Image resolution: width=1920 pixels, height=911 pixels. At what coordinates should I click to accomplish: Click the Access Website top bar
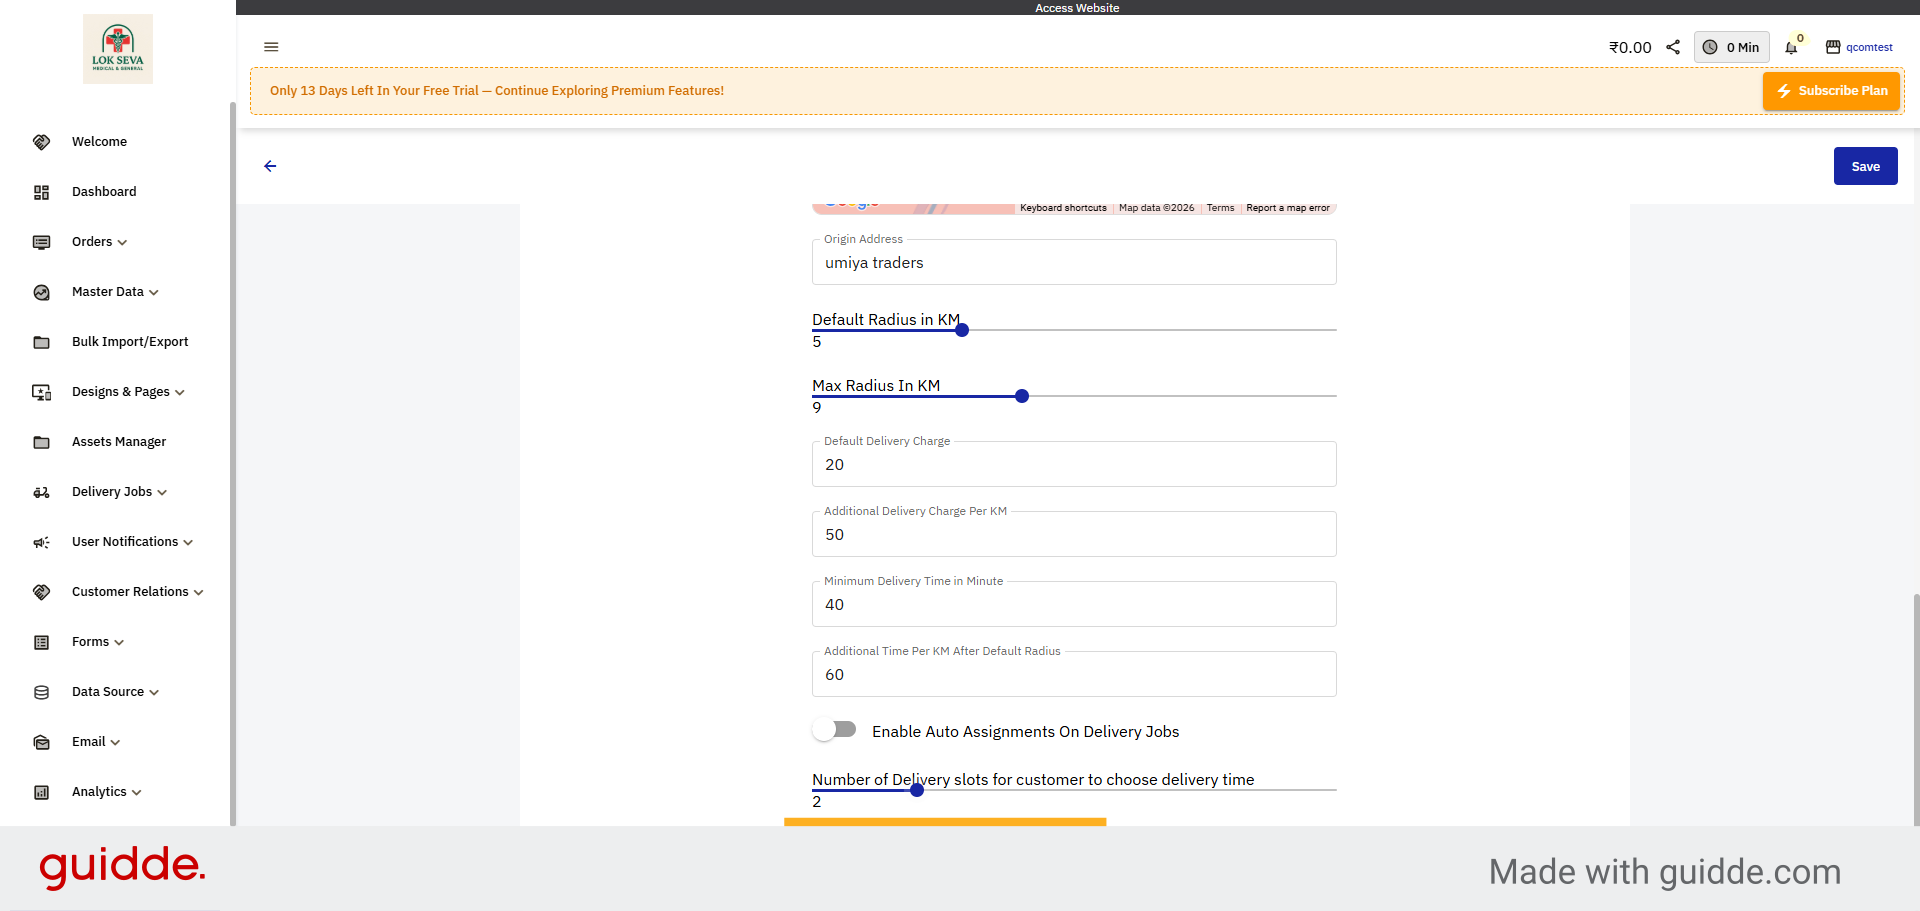1077,7
